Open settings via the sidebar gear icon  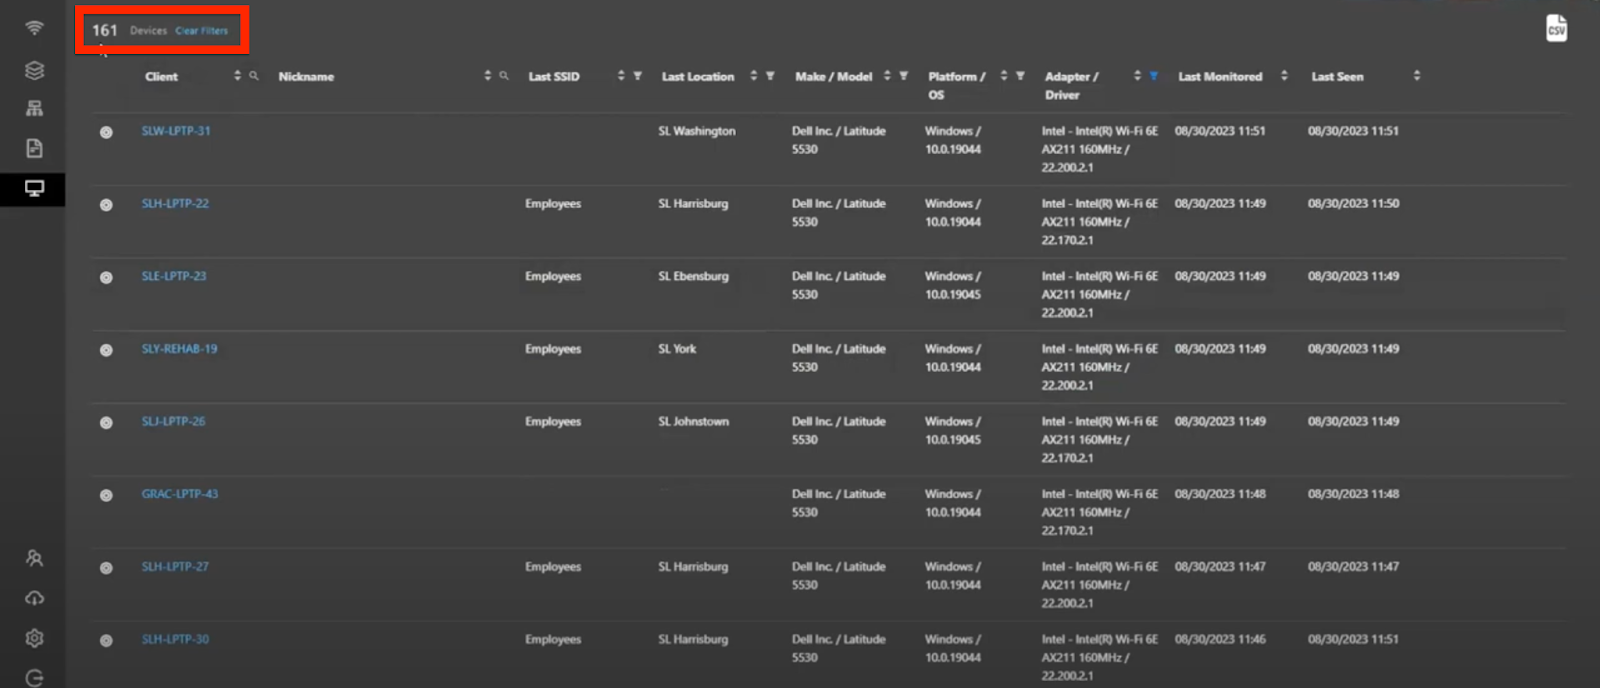click(34, 638)
